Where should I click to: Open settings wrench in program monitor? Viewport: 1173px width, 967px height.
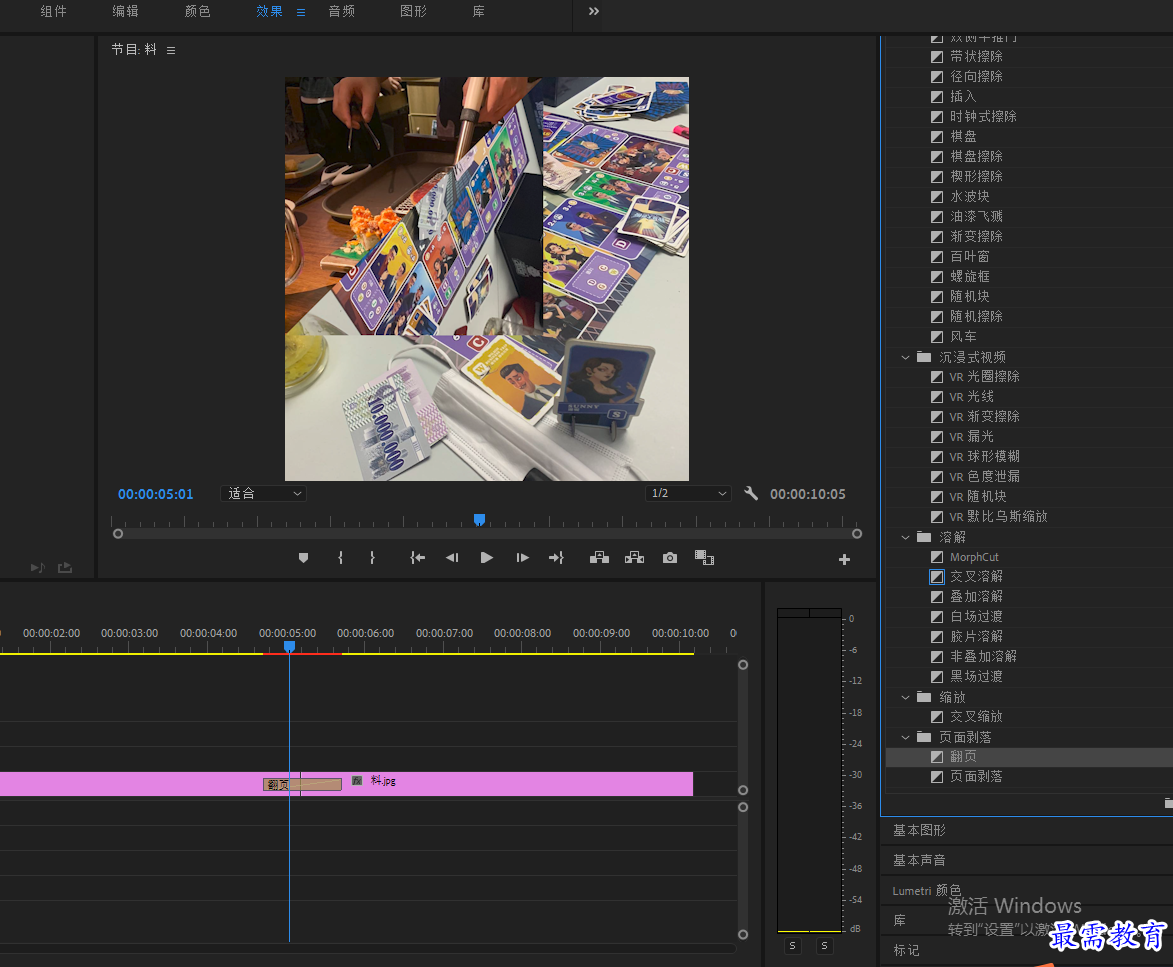click(x=751, y=494)
